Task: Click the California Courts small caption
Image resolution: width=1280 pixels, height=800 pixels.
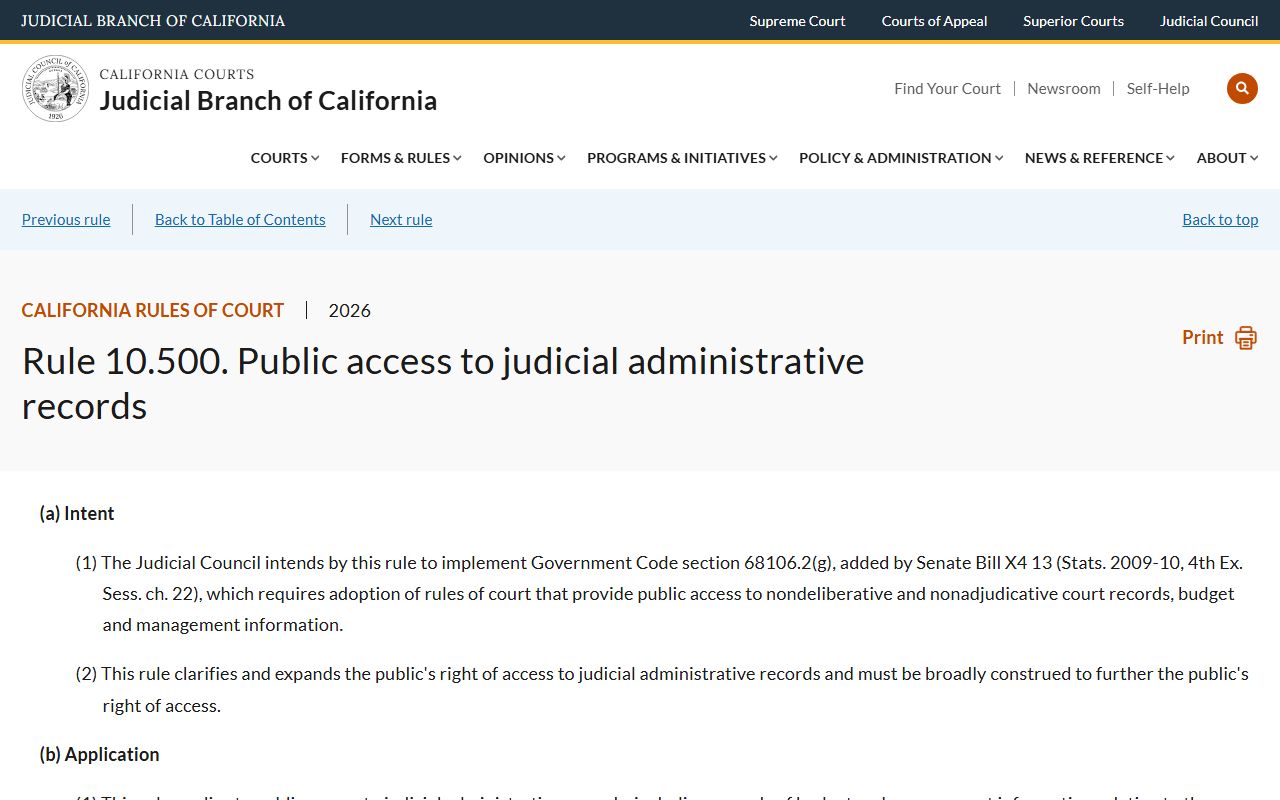Action: click(x=177, y=74)
